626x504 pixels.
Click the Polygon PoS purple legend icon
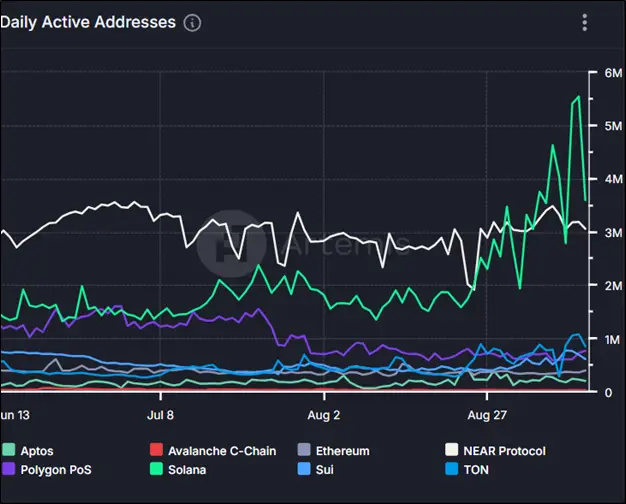[x=9, y=468]
